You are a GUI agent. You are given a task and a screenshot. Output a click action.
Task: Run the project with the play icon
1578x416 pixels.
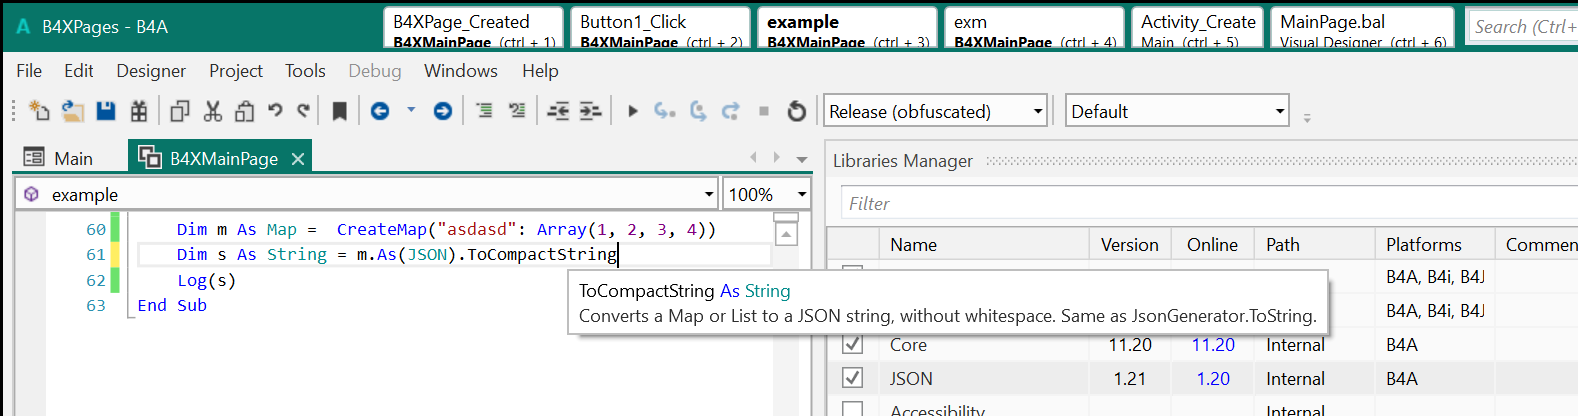point(632,111)
